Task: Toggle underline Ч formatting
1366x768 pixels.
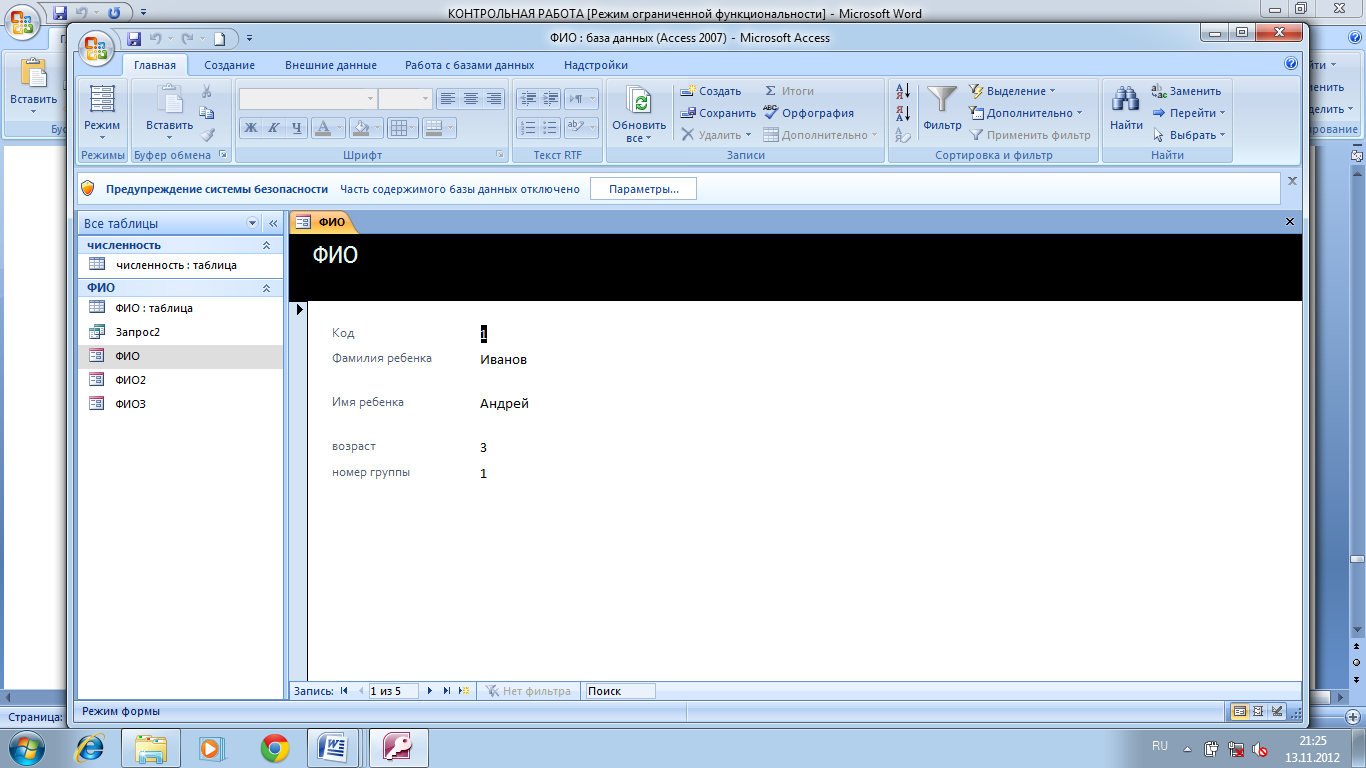Action: click(x=296, y=128)
